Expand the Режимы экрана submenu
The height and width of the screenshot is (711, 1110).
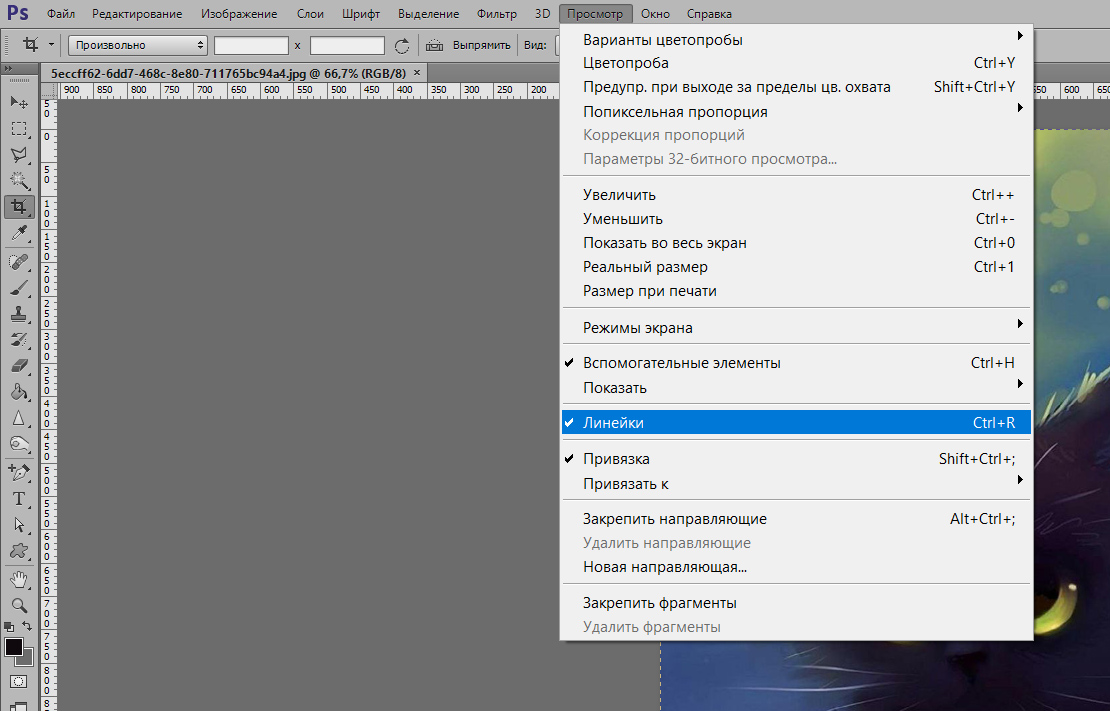(x=637, y=328)
